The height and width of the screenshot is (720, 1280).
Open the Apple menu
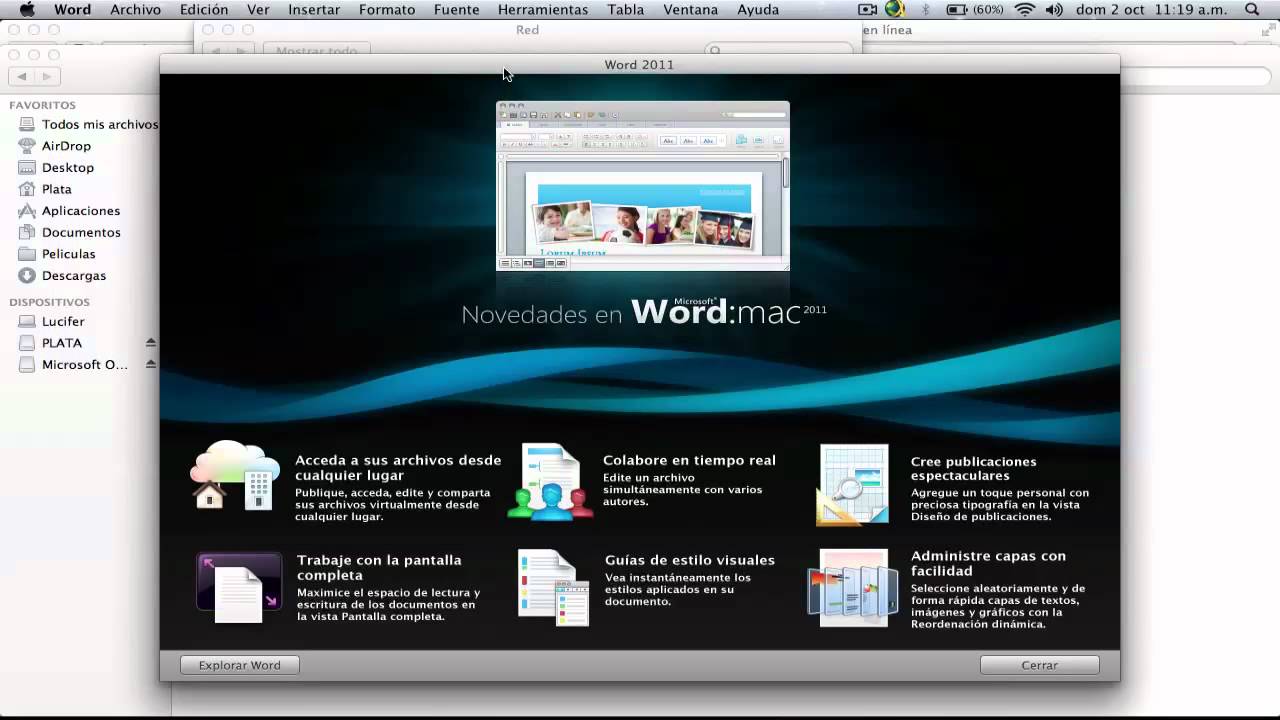[27, 9]
